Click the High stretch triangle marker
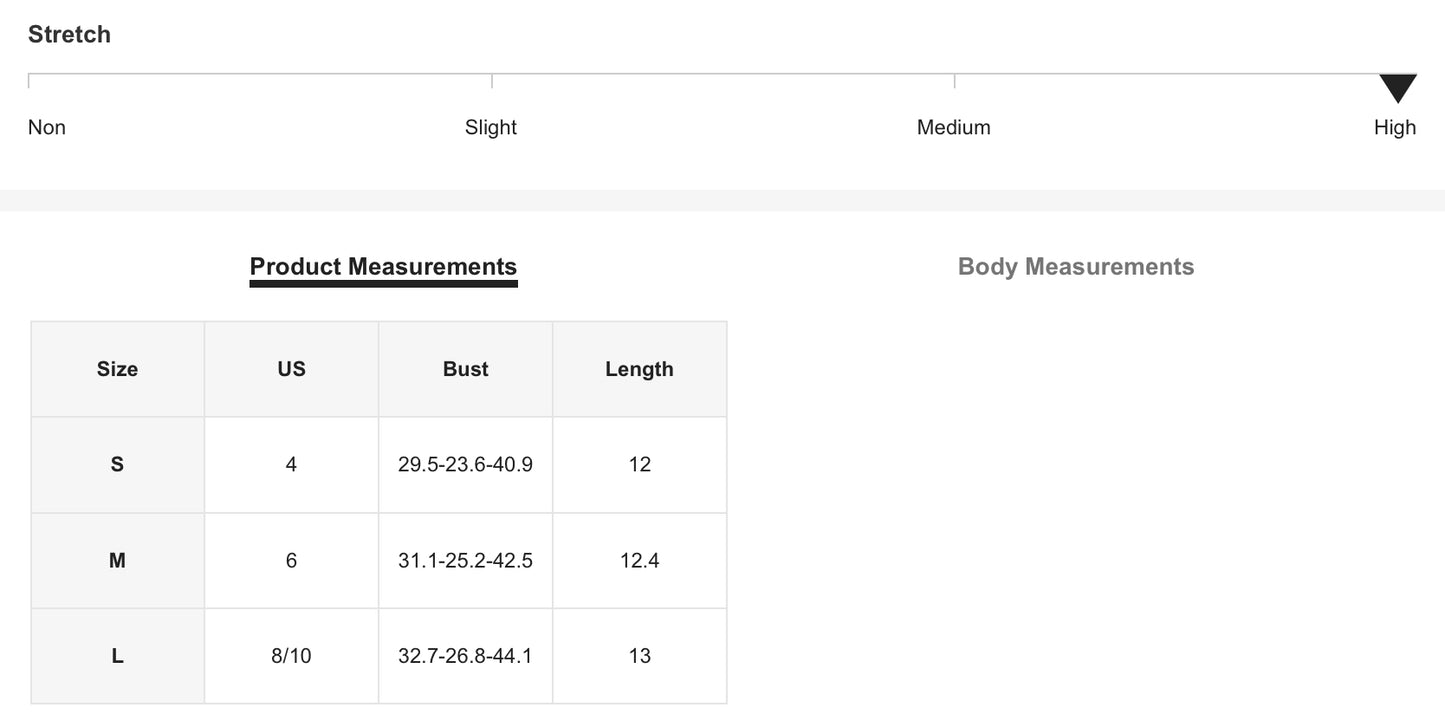1445x714 pixels. 1397,88
